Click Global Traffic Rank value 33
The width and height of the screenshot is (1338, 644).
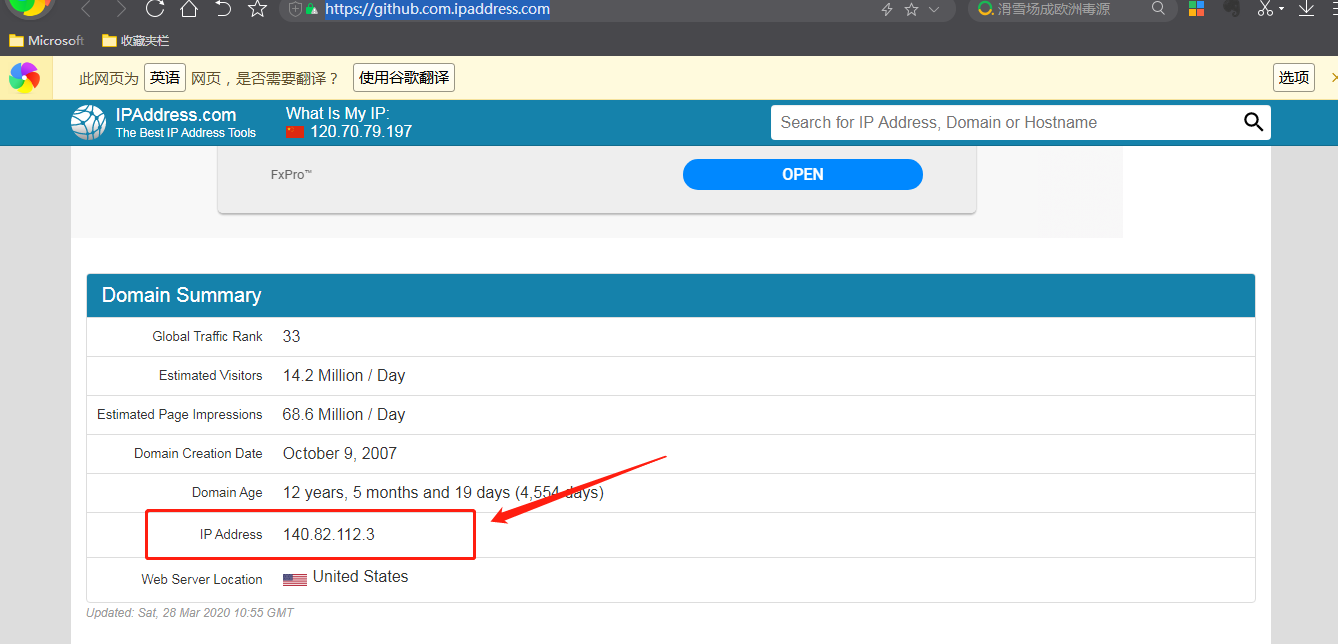click(x=292, y=336)
